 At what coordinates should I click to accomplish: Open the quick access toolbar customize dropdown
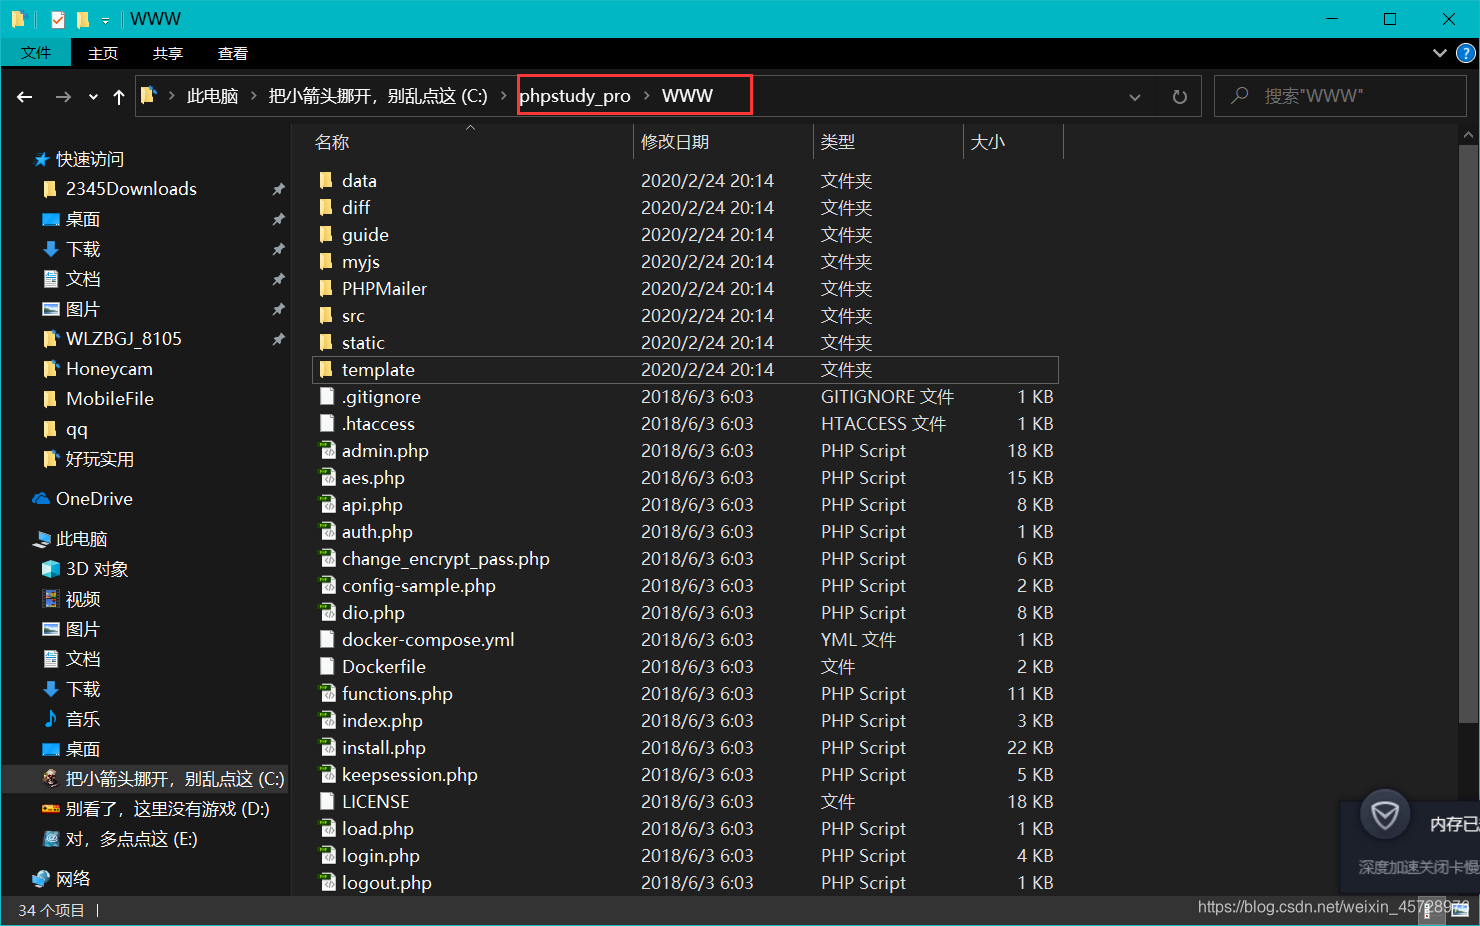pos(105,20)
